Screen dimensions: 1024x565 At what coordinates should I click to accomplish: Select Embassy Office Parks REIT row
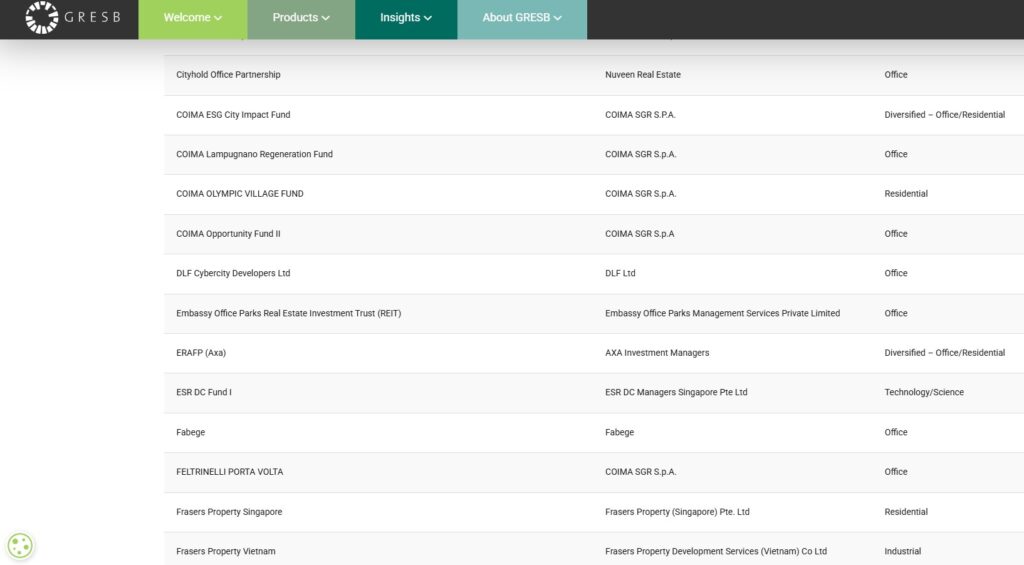click(288, 313)
